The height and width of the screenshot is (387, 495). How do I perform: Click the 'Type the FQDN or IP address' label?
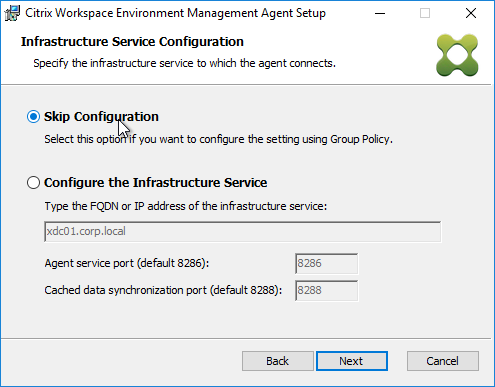(x=186, y=206)
